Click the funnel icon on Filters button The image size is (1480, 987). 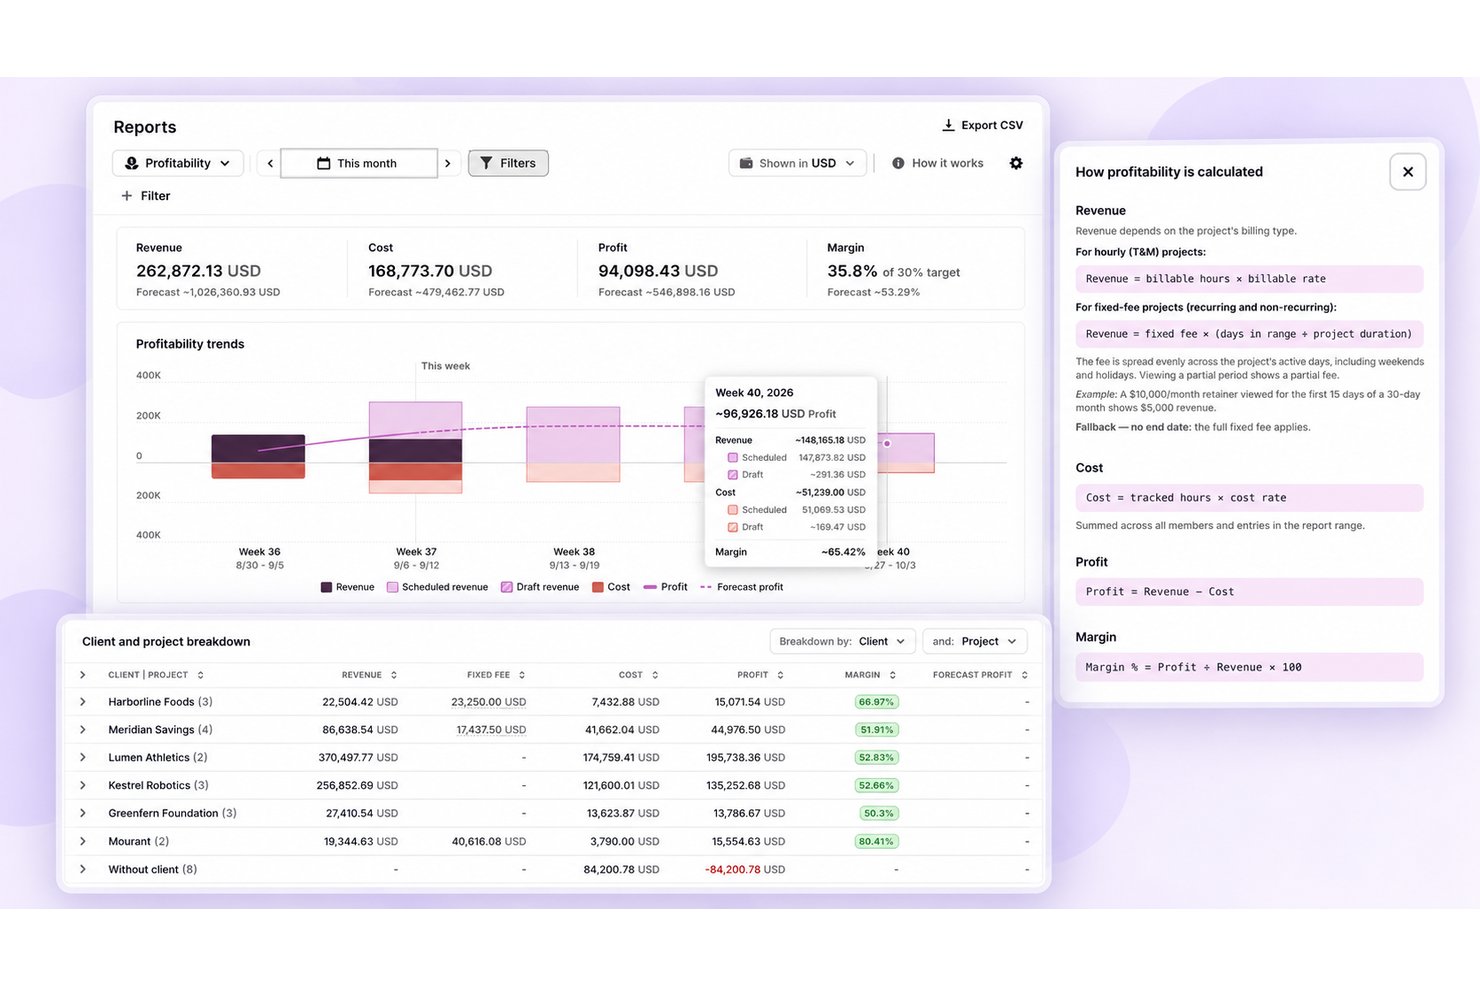pyautogui.click(x=486, y=163)
